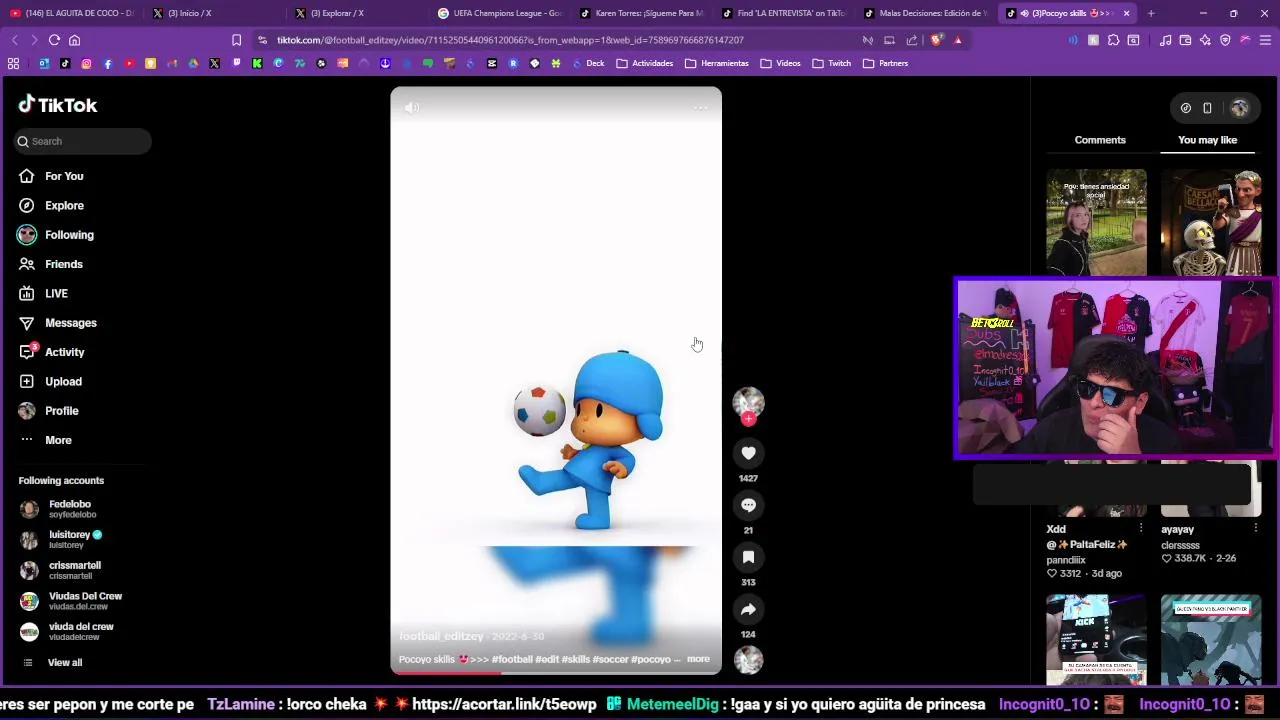Open the Actividades bookmarks folder
Viewport: 1280px width, 720px height.
coord(644,63)
